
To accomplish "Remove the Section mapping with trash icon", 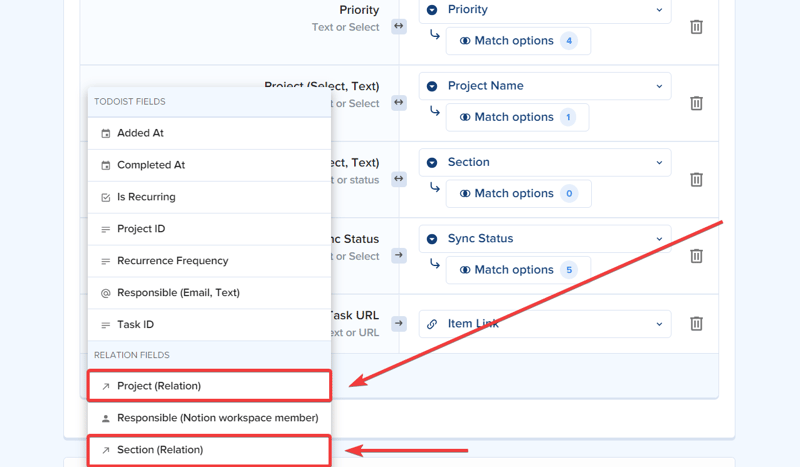I will pos(696,180).
